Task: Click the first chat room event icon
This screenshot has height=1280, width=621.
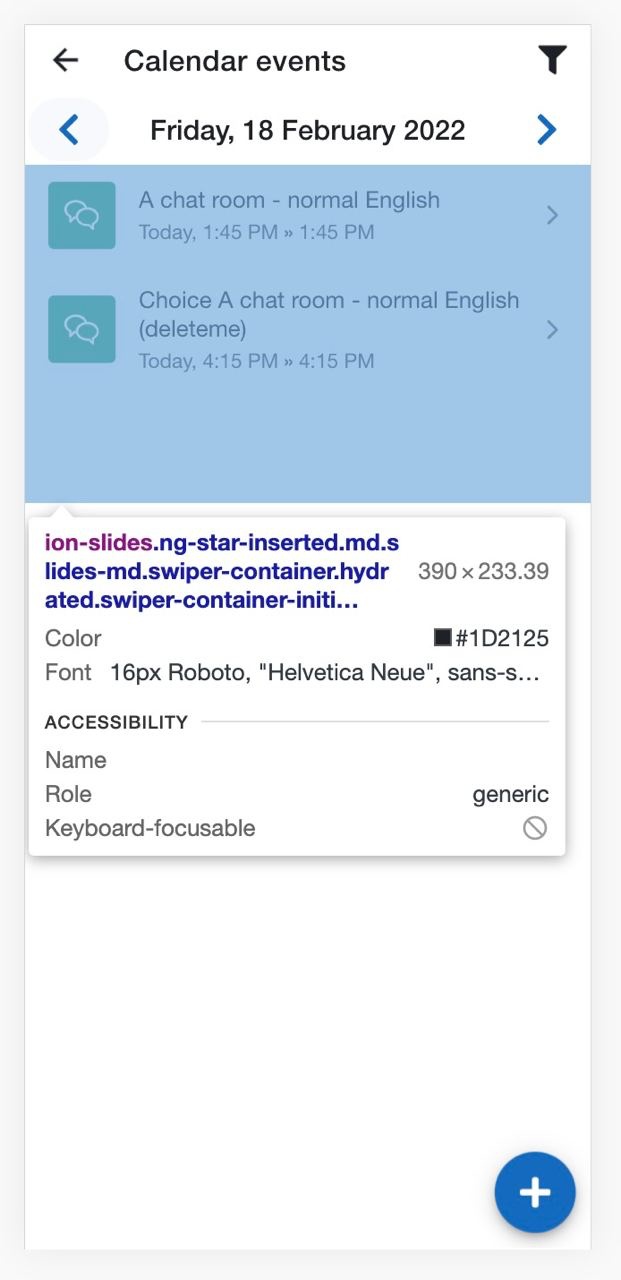Action: pos(82,215)
